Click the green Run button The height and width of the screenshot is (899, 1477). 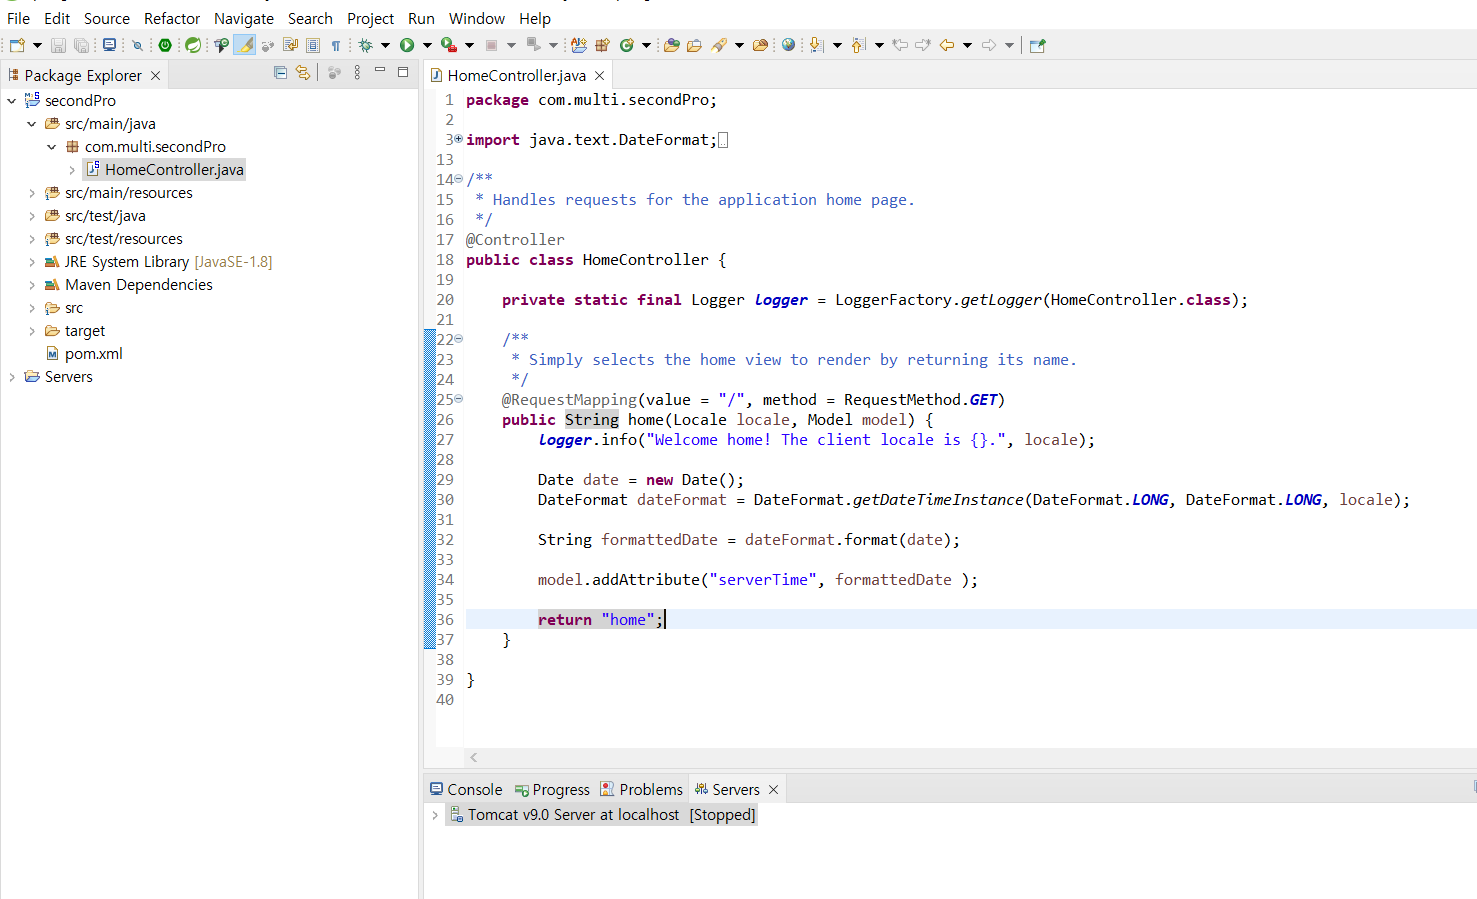pos(407,45)
